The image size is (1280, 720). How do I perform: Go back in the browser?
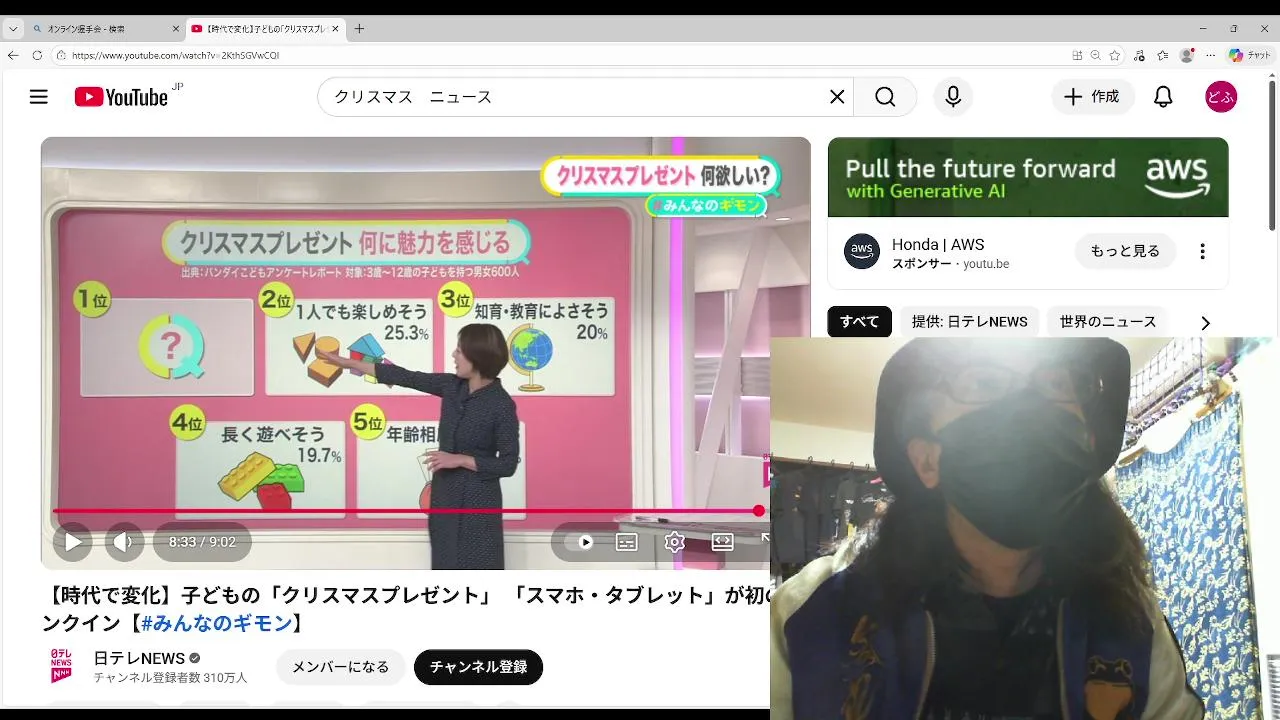pyautogui.click(x=13, y=55)
